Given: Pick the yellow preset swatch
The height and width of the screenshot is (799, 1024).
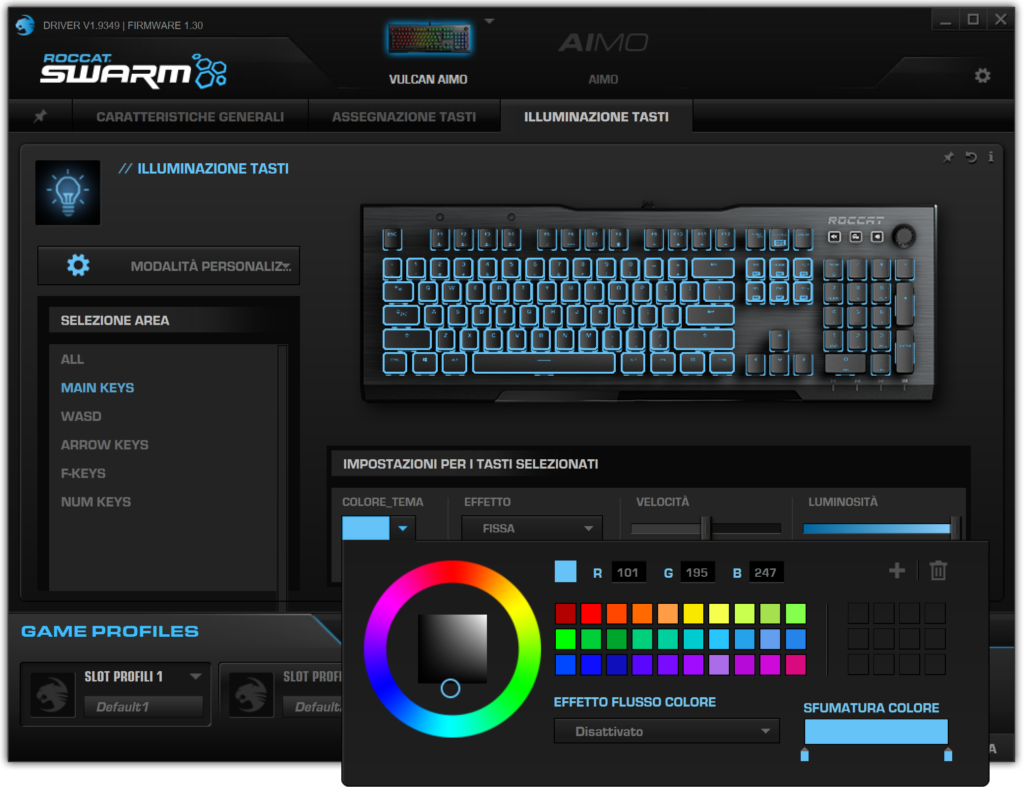Looking at the screenshot, I should 694,613.
